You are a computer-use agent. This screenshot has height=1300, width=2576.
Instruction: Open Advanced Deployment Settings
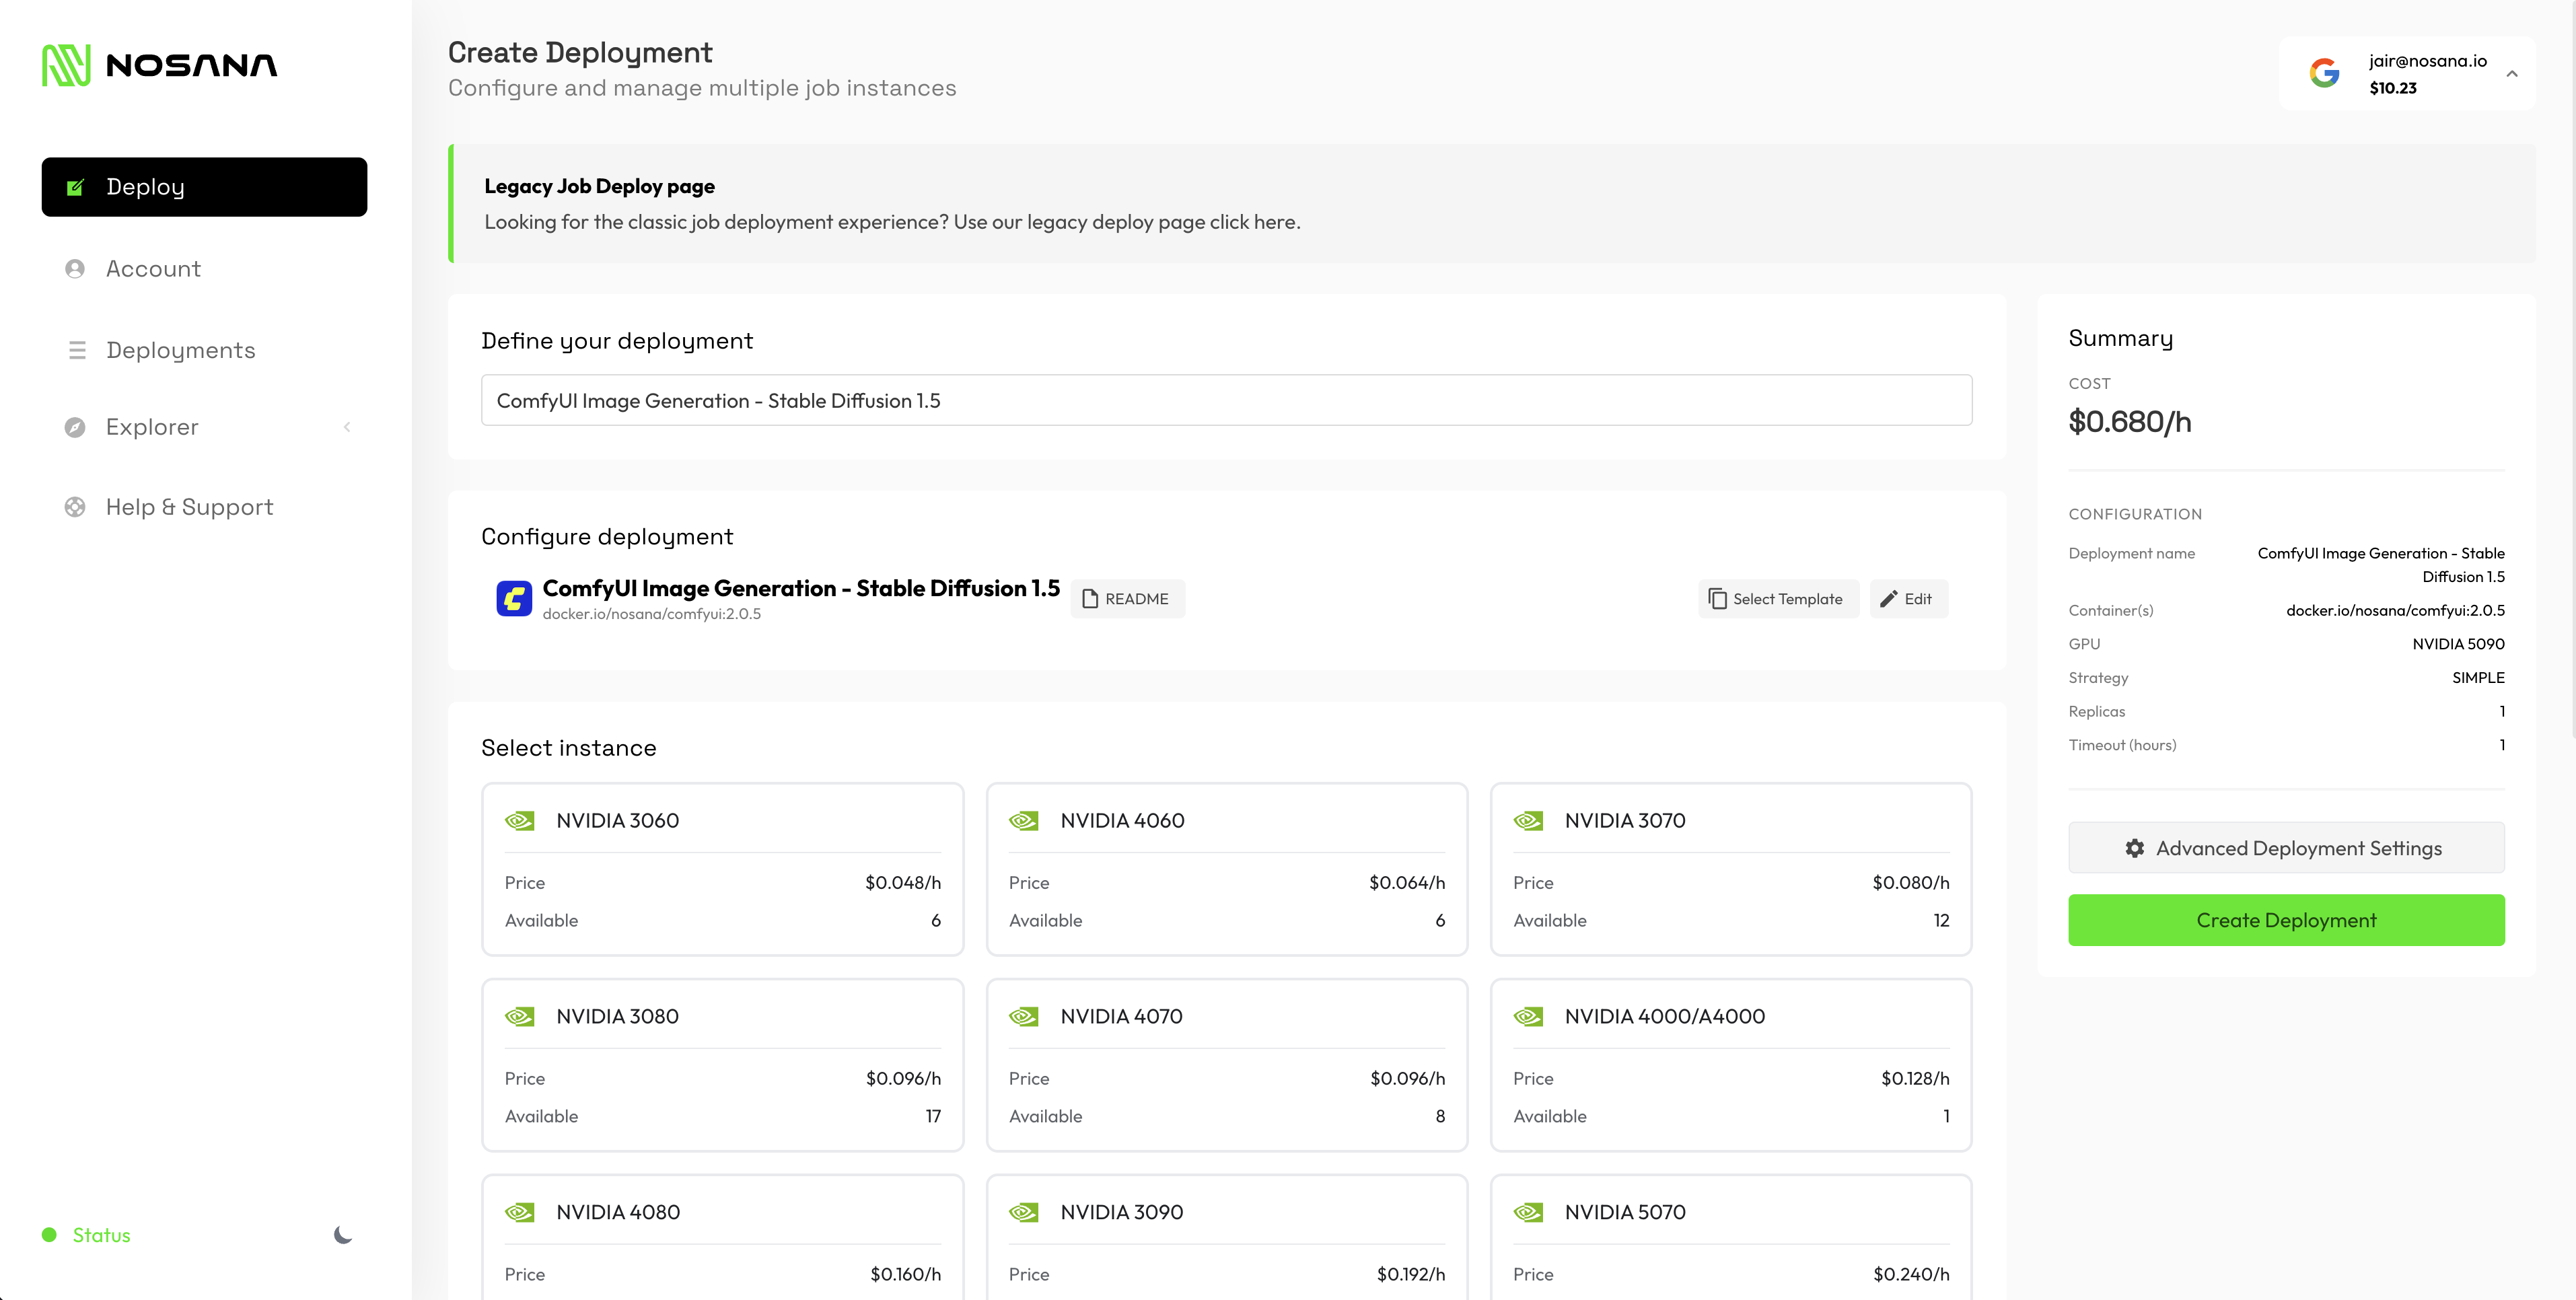pos(2286,847)
